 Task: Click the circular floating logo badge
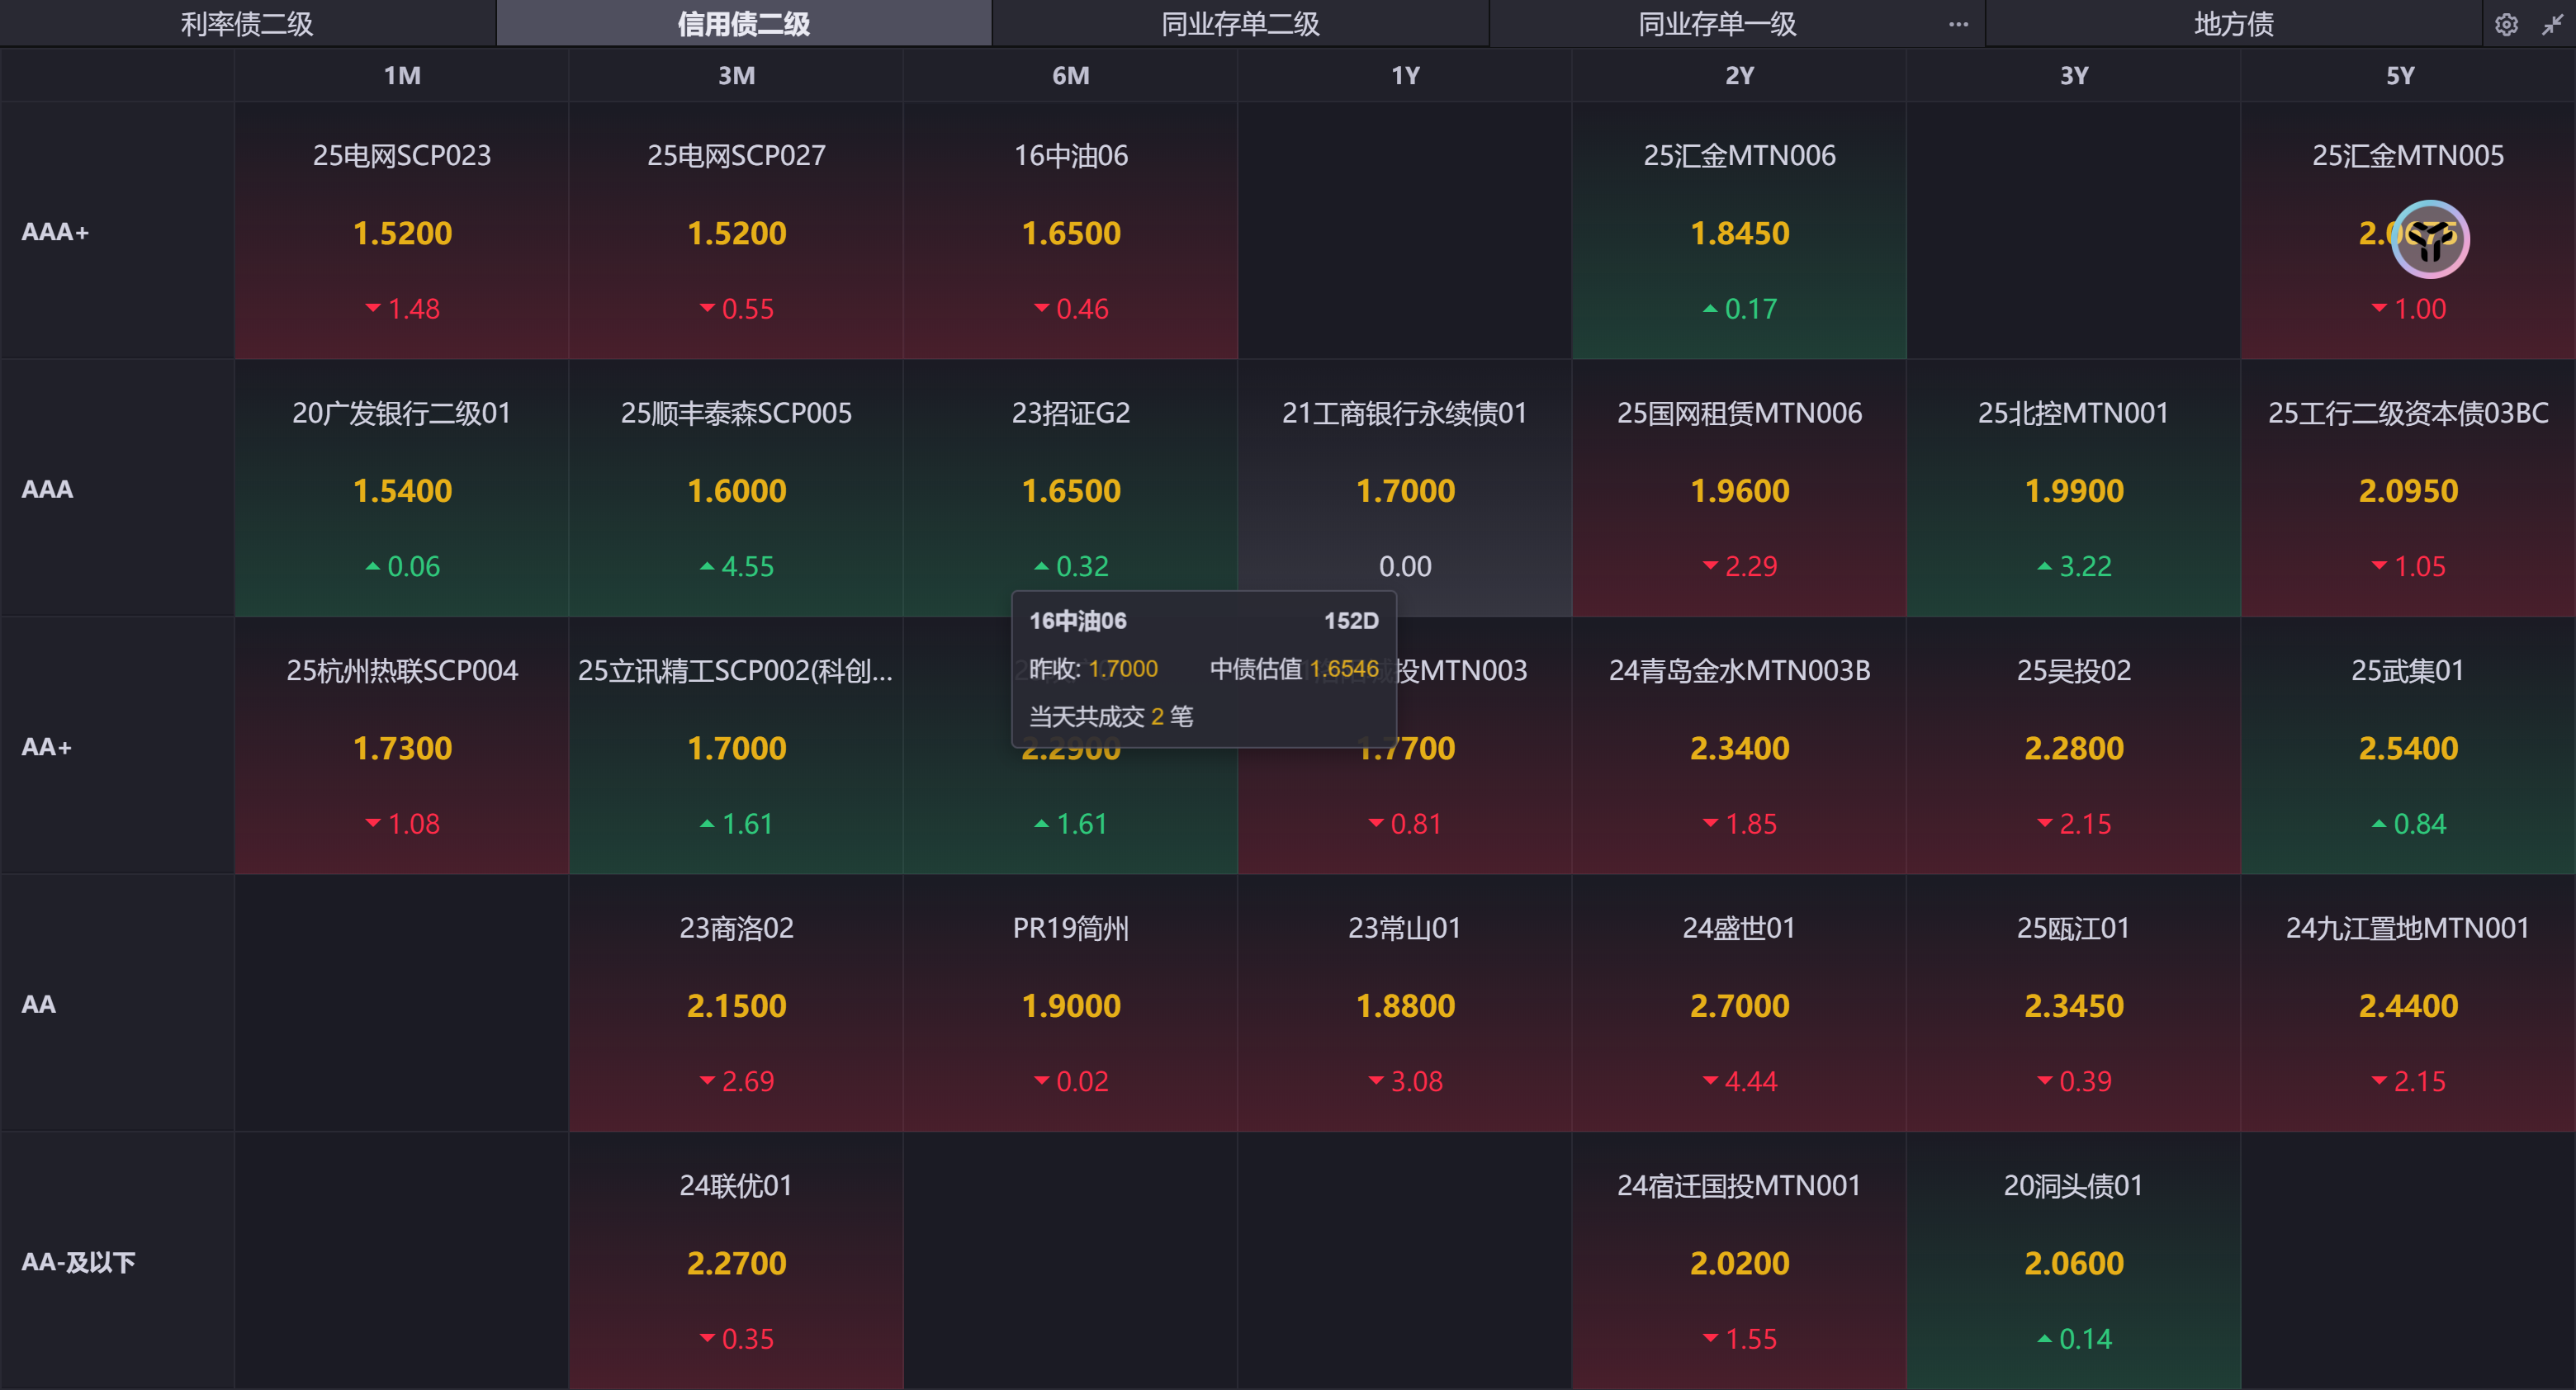(2429, 239)
